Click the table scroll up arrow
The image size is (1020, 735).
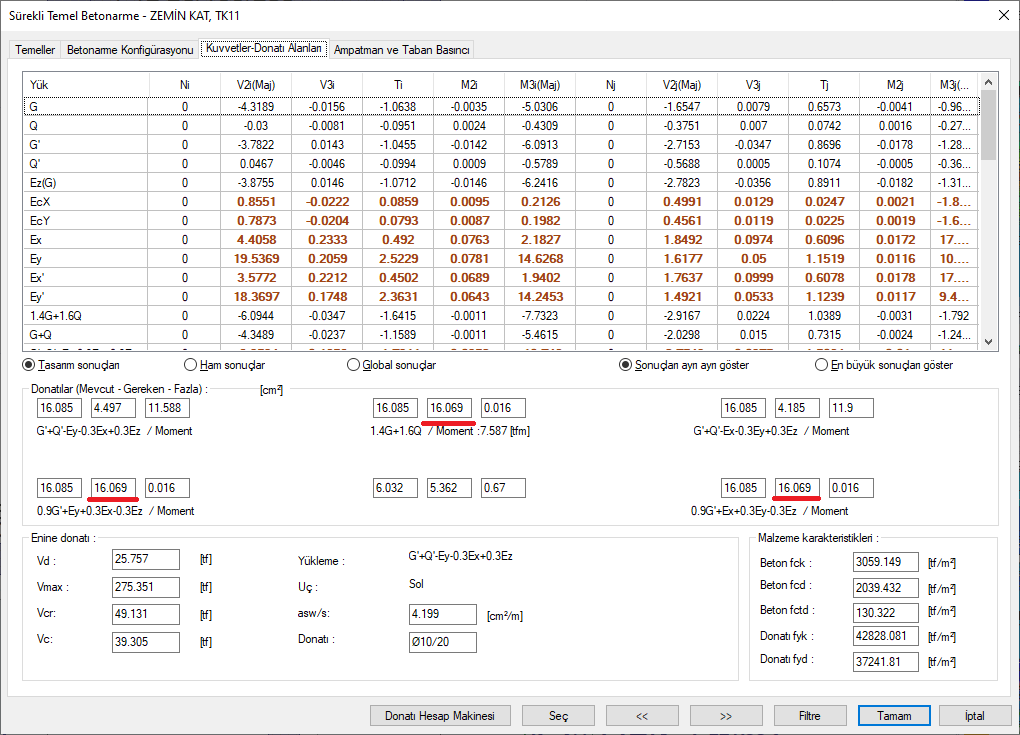pyautogui.click(x=988, y=82)
